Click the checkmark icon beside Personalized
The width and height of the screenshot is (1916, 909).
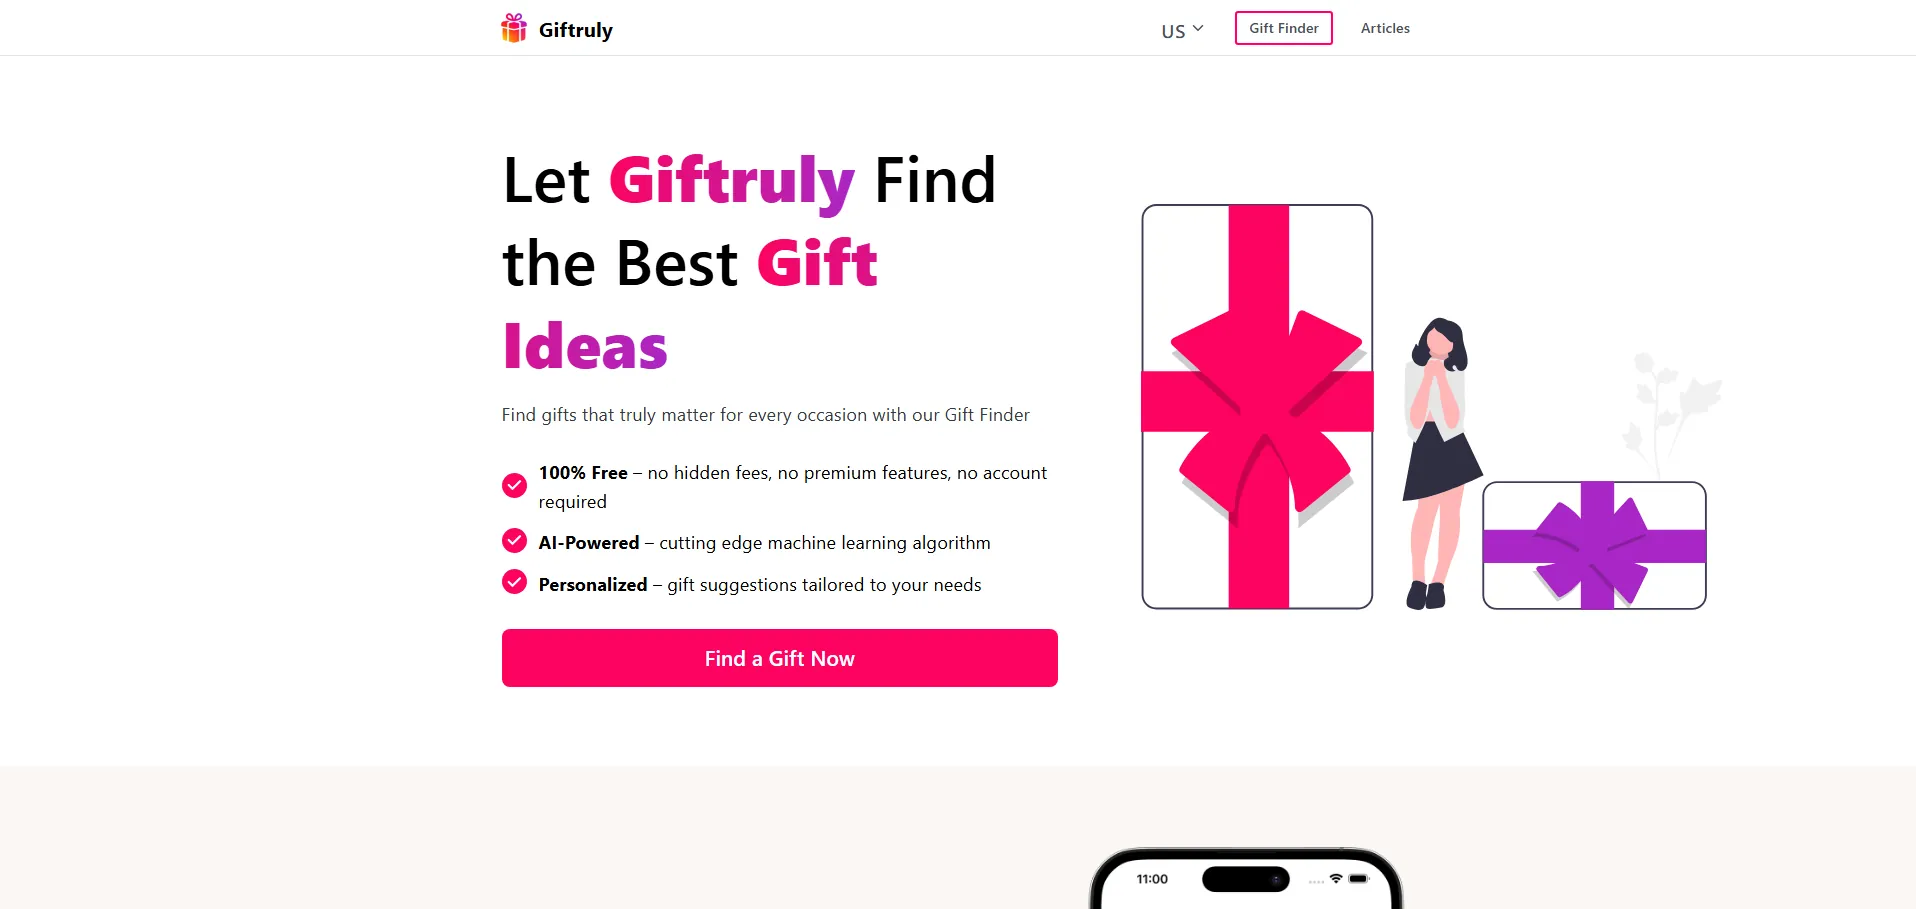(514, 582)
